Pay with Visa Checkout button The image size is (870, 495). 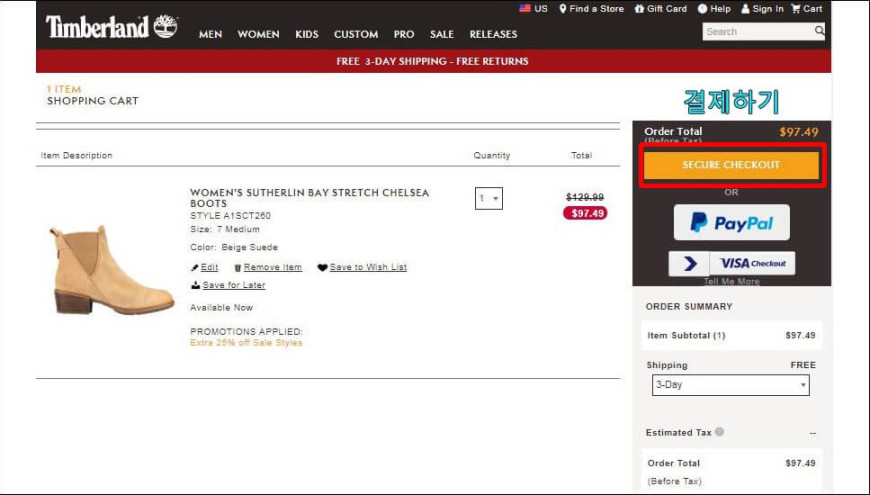click(x=732, y=264)
